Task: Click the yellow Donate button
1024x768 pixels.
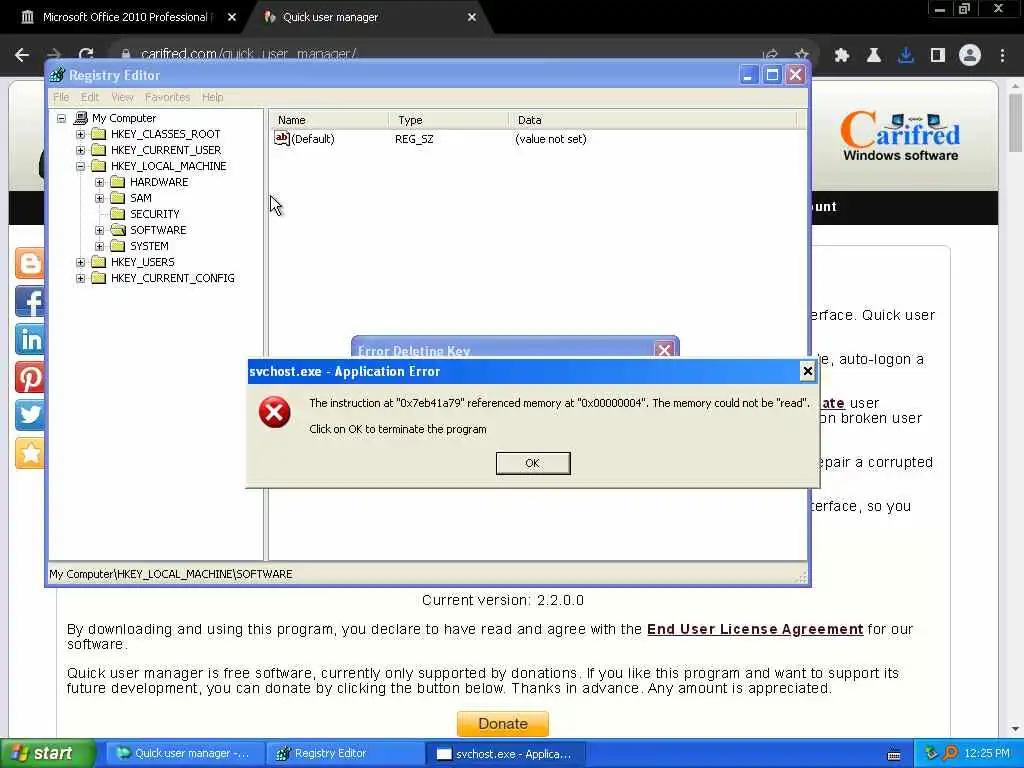Action: (503, 724)
